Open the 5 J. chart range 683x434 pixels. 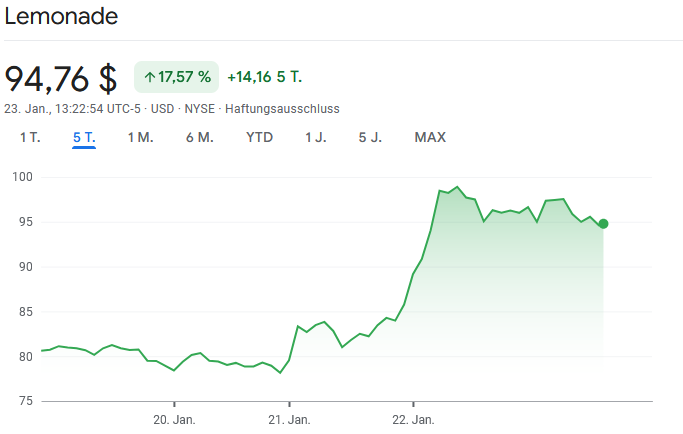(x=370, y=138)
